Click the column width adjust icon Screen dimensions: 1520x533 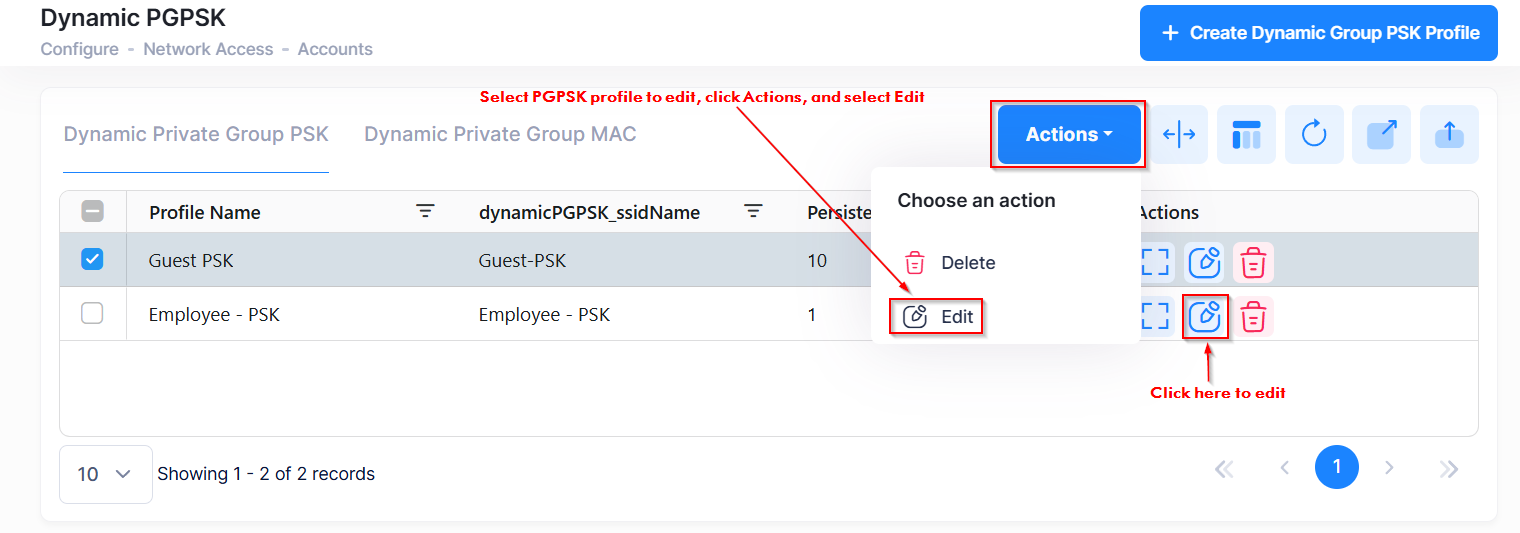[x=1179, y=135]
